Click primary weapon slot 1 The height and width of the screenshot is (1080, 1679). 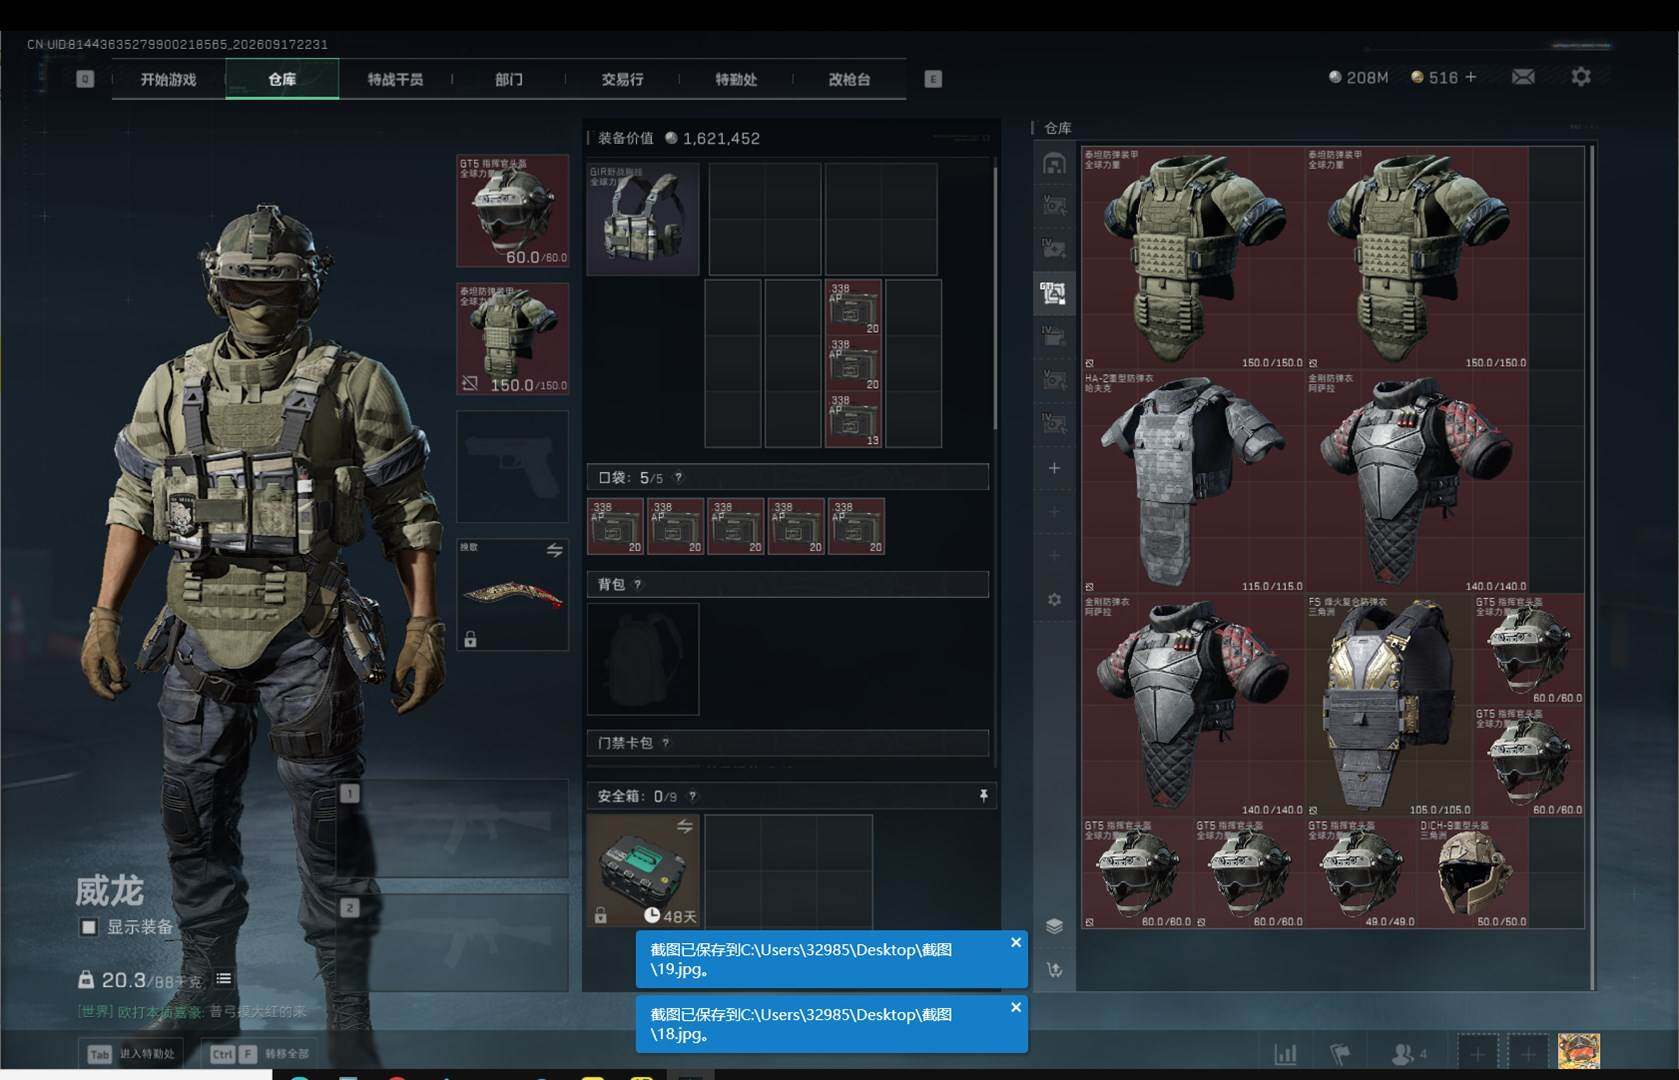coord(453,829)
